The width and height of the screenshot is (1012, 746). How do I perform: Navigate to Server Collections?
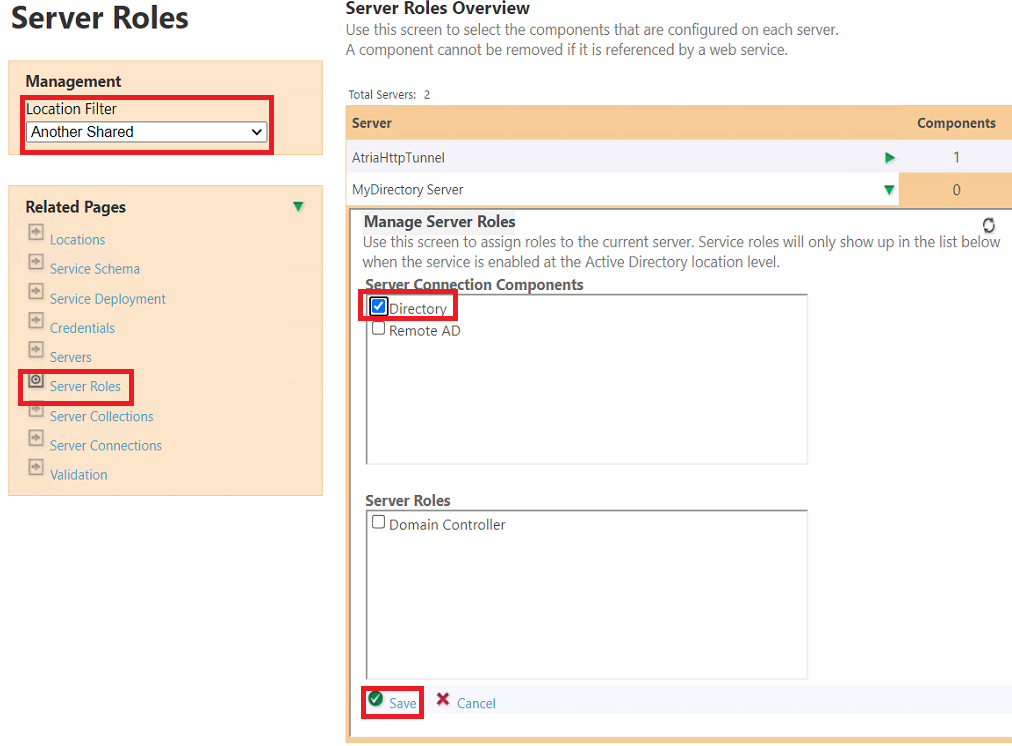click(102, 416)
